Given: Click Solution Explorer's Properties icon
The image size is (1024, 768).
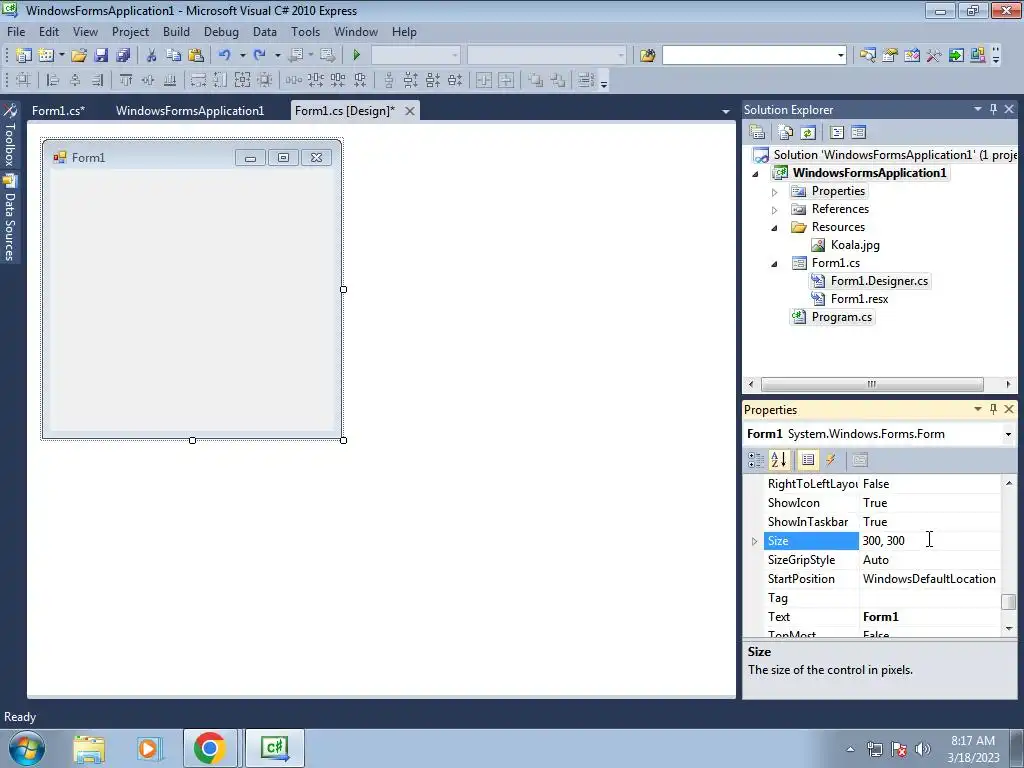Looking at the screenshot, I should coord(758,133).
